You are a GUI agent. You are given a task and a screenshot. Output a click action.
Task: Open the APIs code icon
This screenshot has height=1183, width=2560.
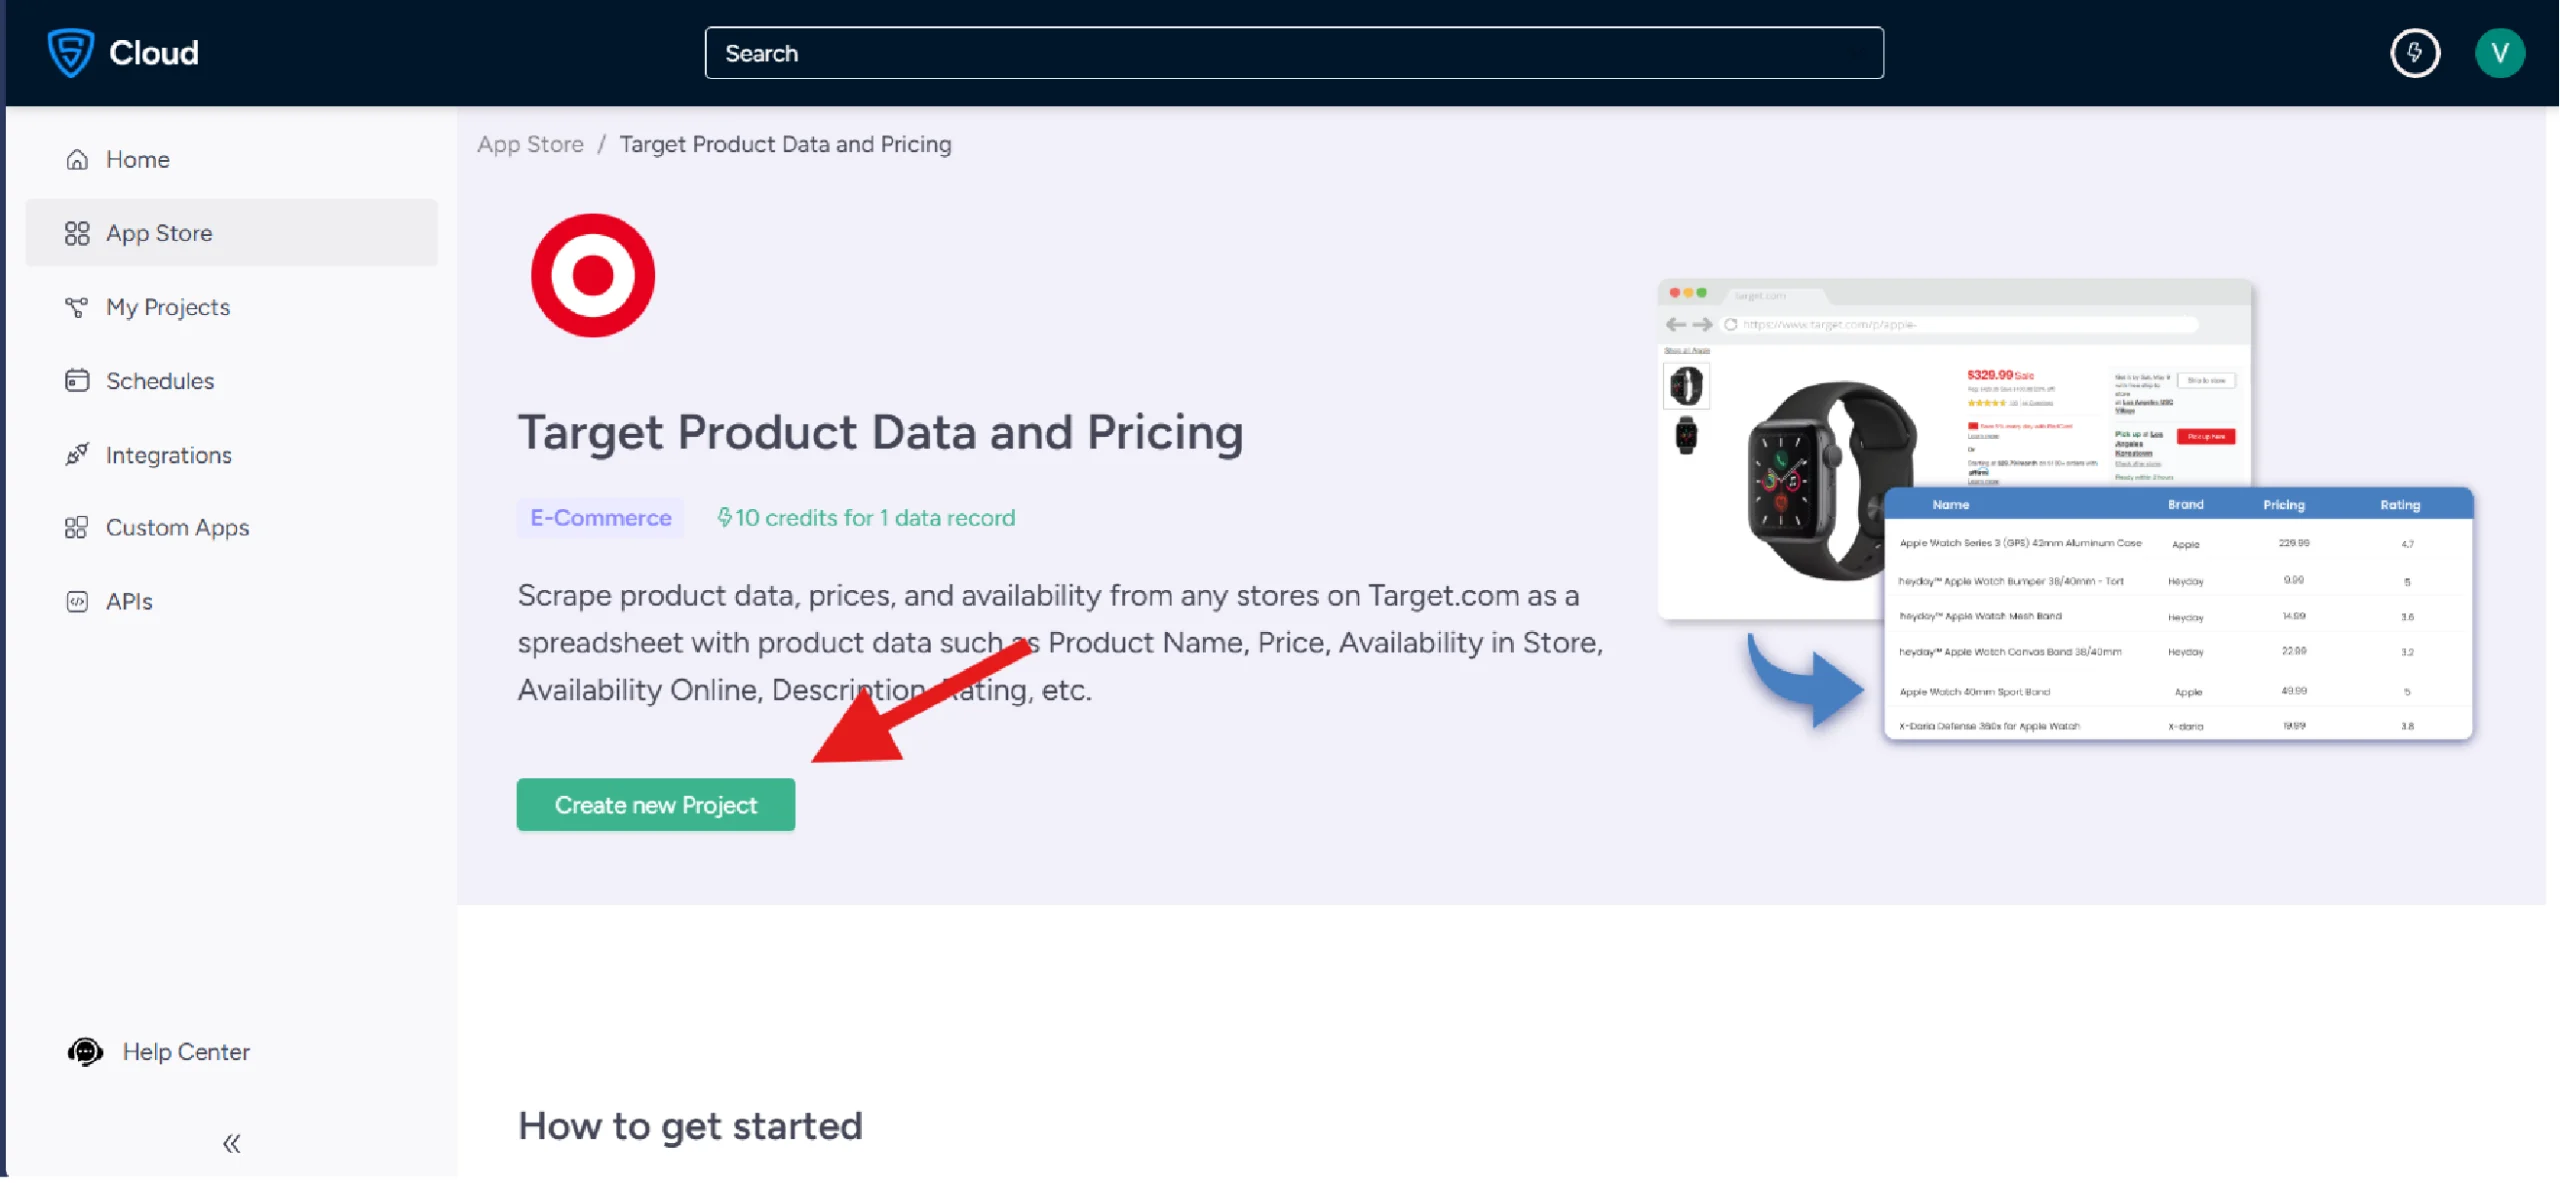pos(77,602)
